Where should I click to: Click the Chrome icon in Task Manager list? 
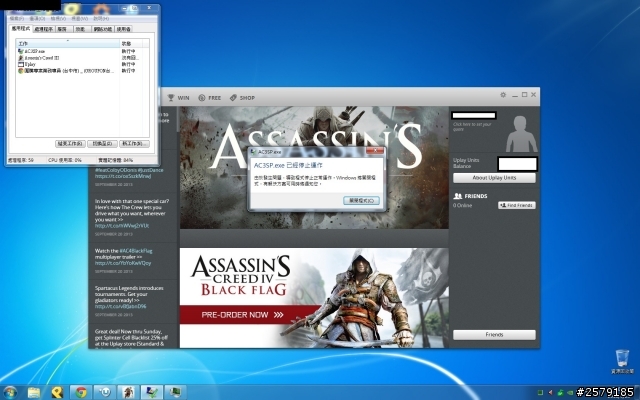point(21,71)
